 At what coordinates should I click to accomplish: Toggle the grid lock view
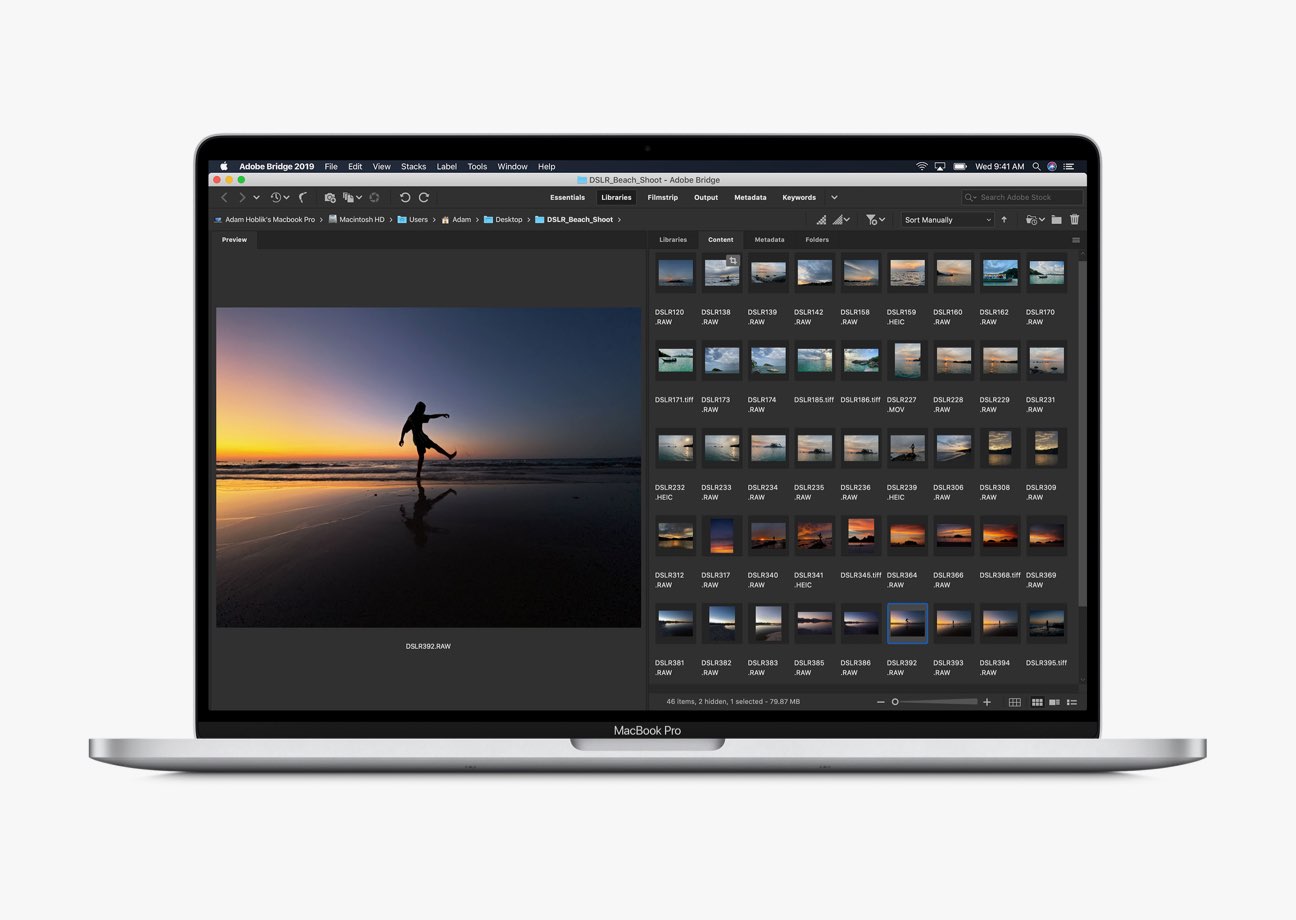tap(1014, 702)
